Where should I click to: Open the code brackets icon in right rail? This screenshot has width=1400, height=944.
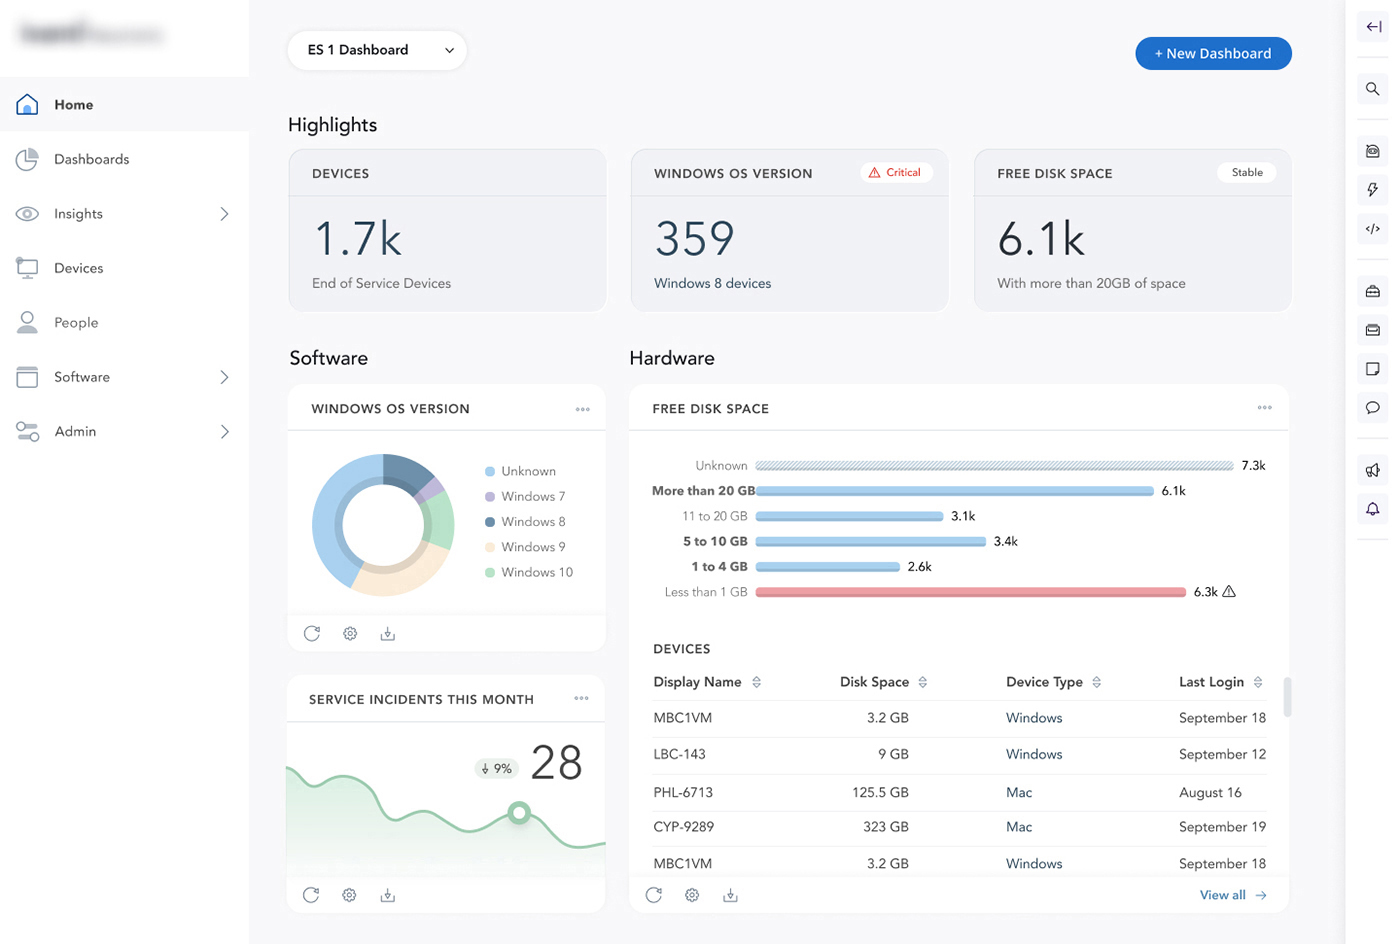tap(1372, 229)
